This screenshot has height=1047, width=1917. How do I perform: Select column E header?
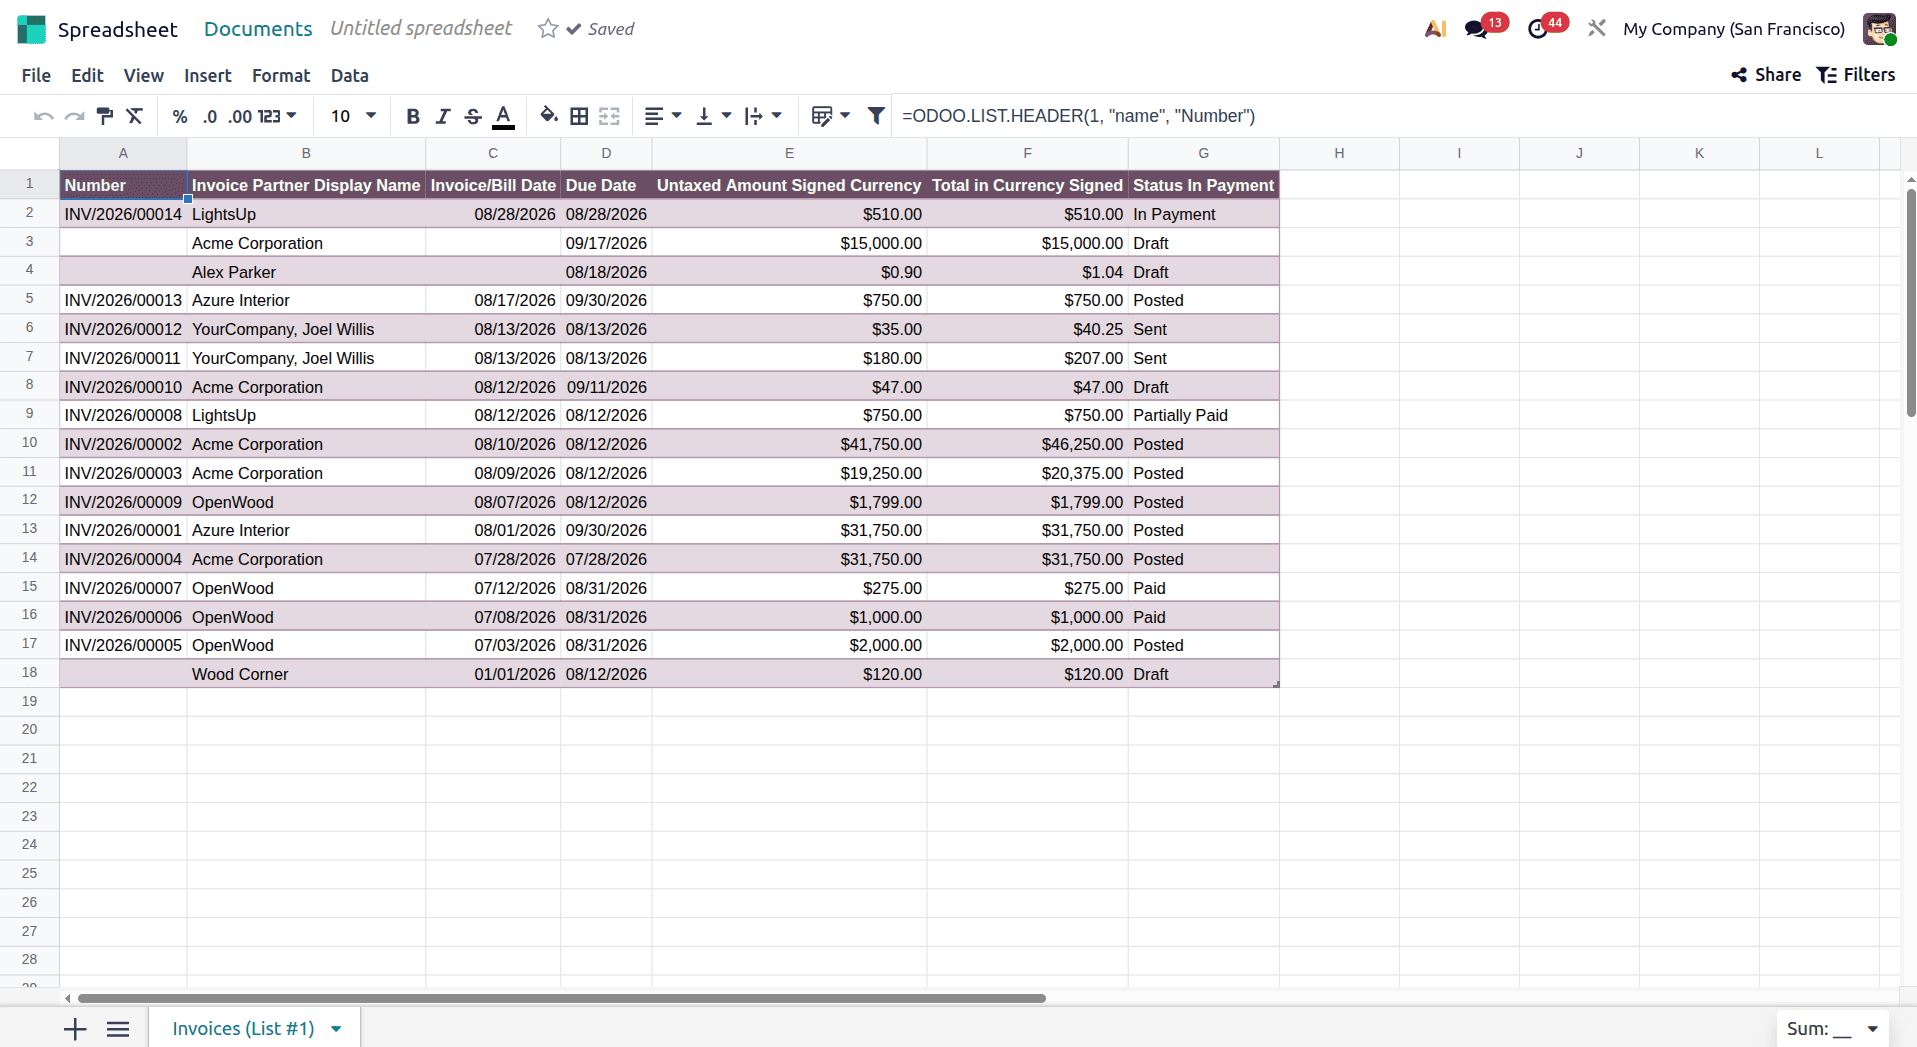pyautogui.click(x=789, y=153)
